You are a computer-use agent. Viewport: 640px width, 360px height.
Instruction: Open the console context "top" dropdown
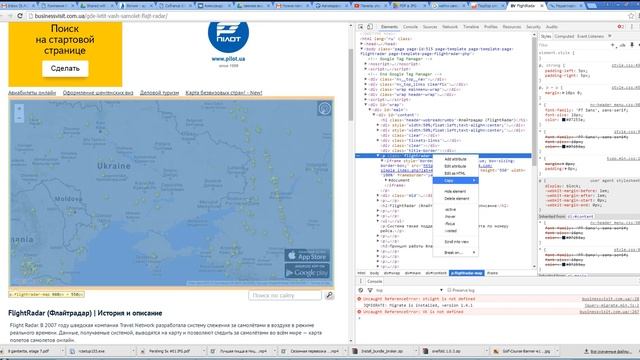tap(409, 290)
